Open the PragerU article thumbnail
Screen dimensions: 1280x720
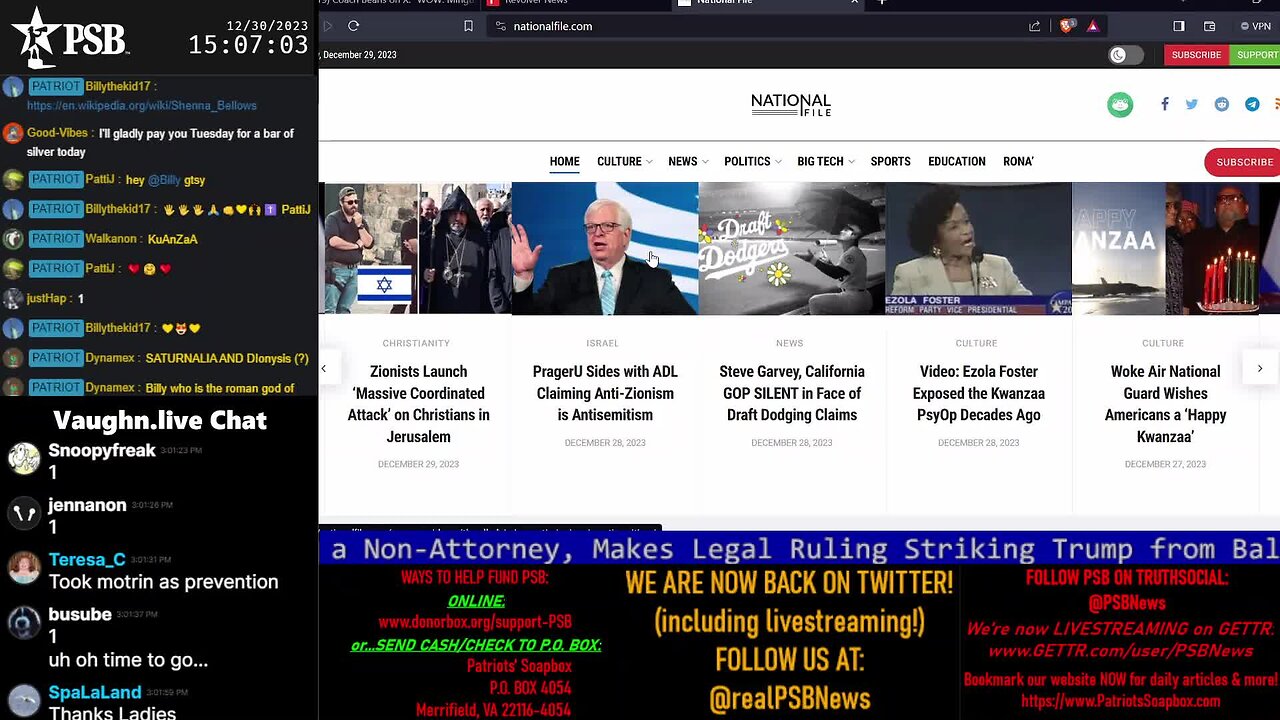[x=605, y=249]
